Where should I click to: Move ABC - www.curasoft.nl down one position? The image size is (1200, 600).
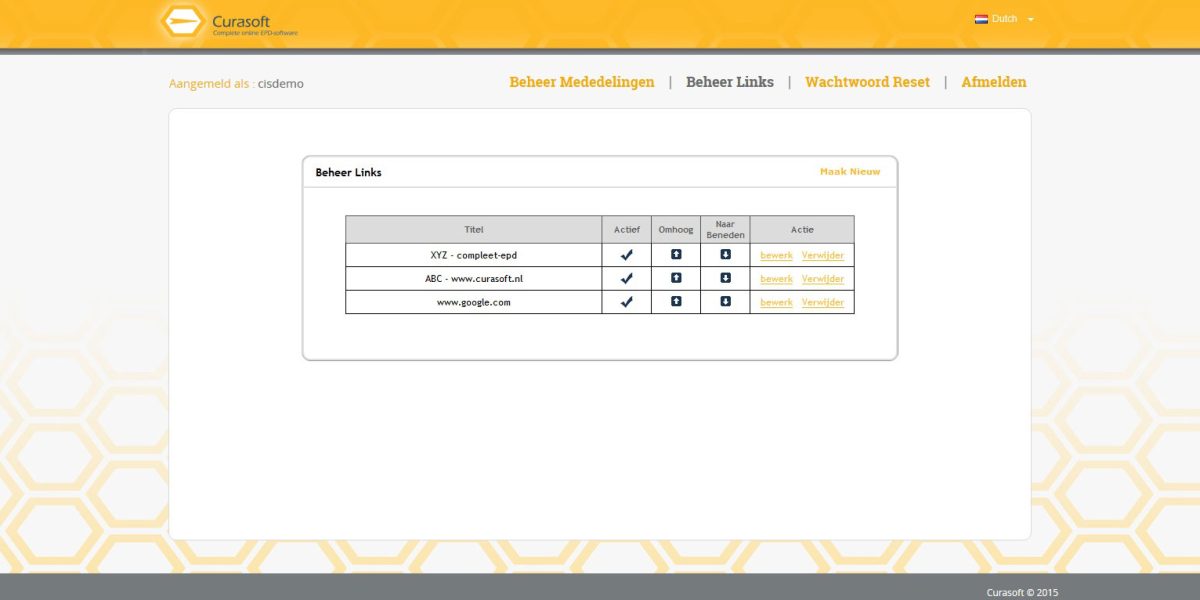coord(727,278)
